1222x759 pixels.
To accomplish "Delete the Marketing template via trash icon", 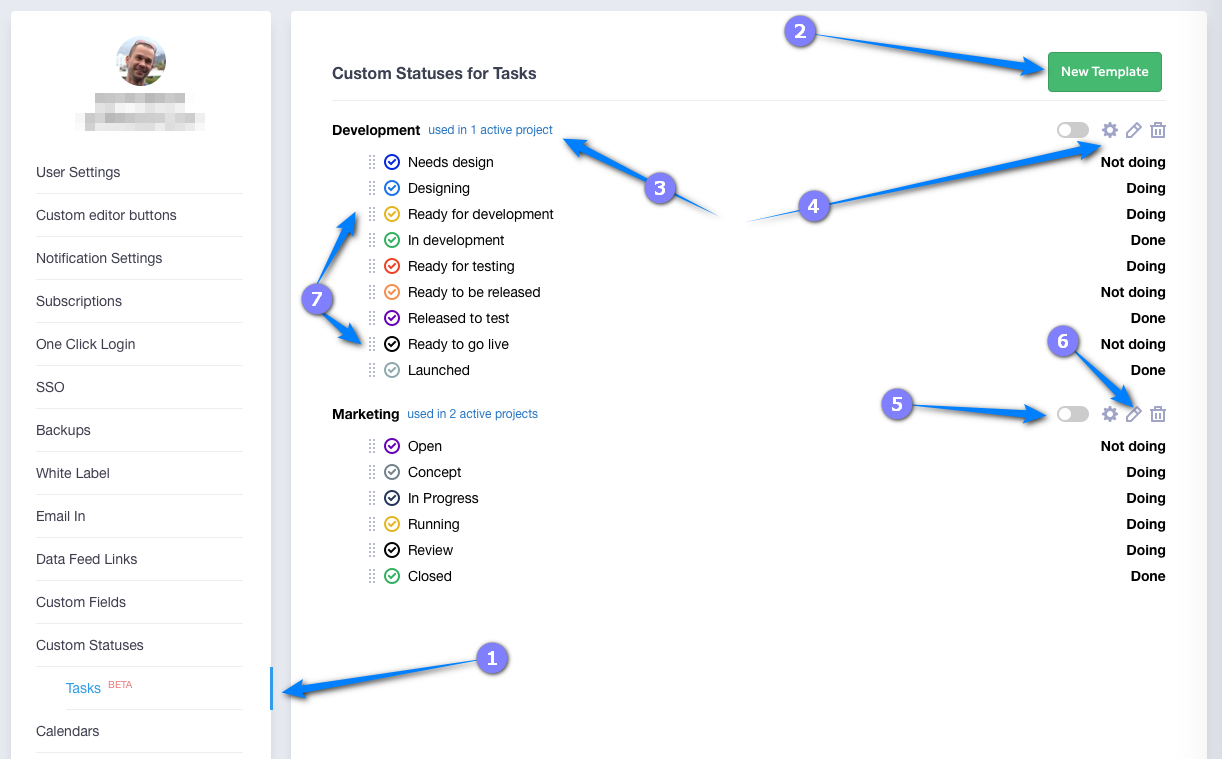I will click(x=1158, y=414).
